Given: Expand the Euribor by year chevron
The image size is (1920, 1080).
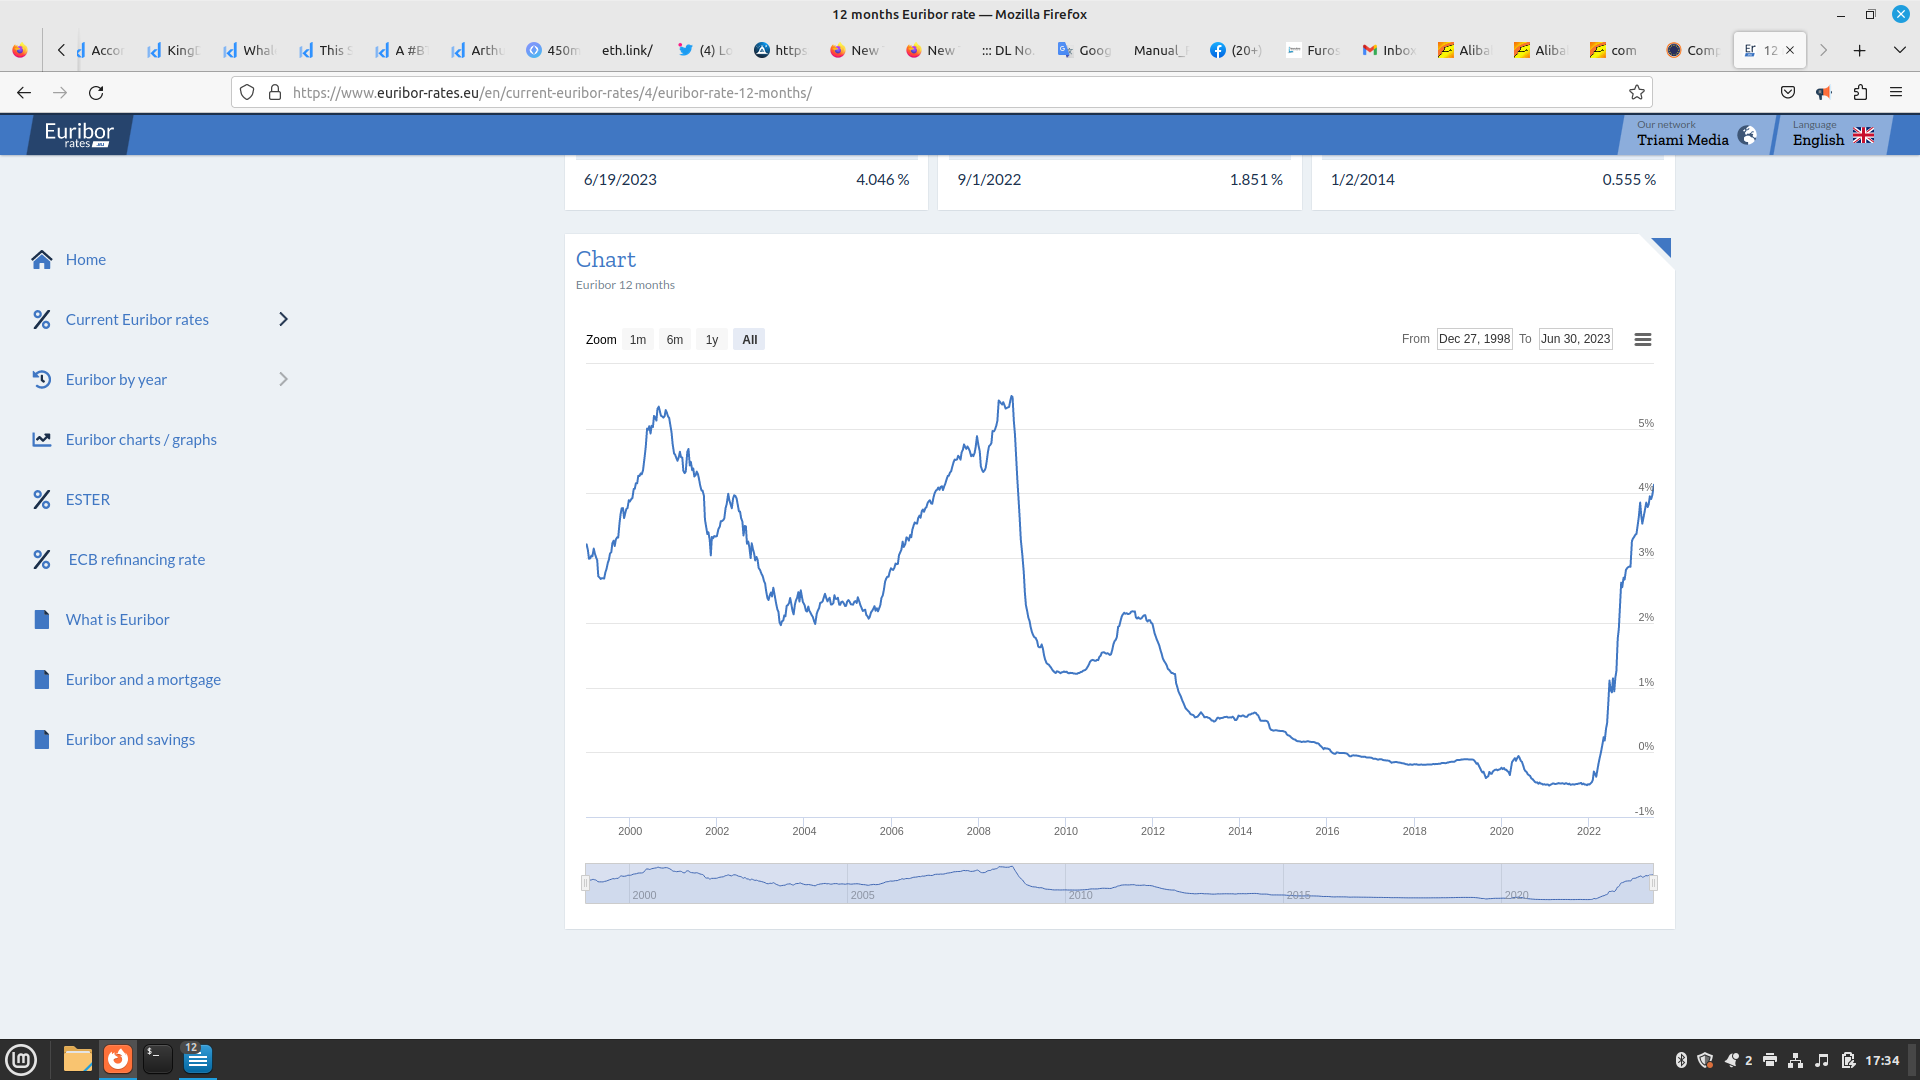Looking at the screenshot, I should (283, 380).
